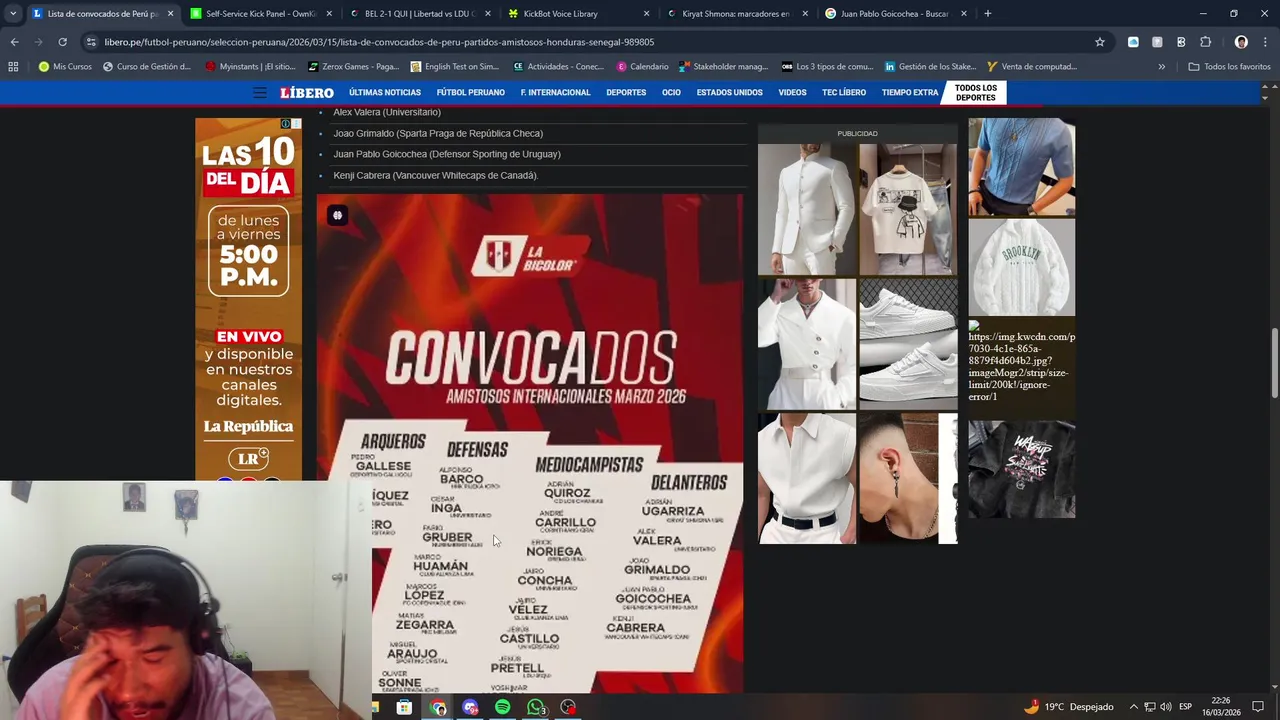Viewport: 1280px width, 720px height.
Task: Open ÚLTIMAS NOTICIAS menu section
Action: point(385,92)
